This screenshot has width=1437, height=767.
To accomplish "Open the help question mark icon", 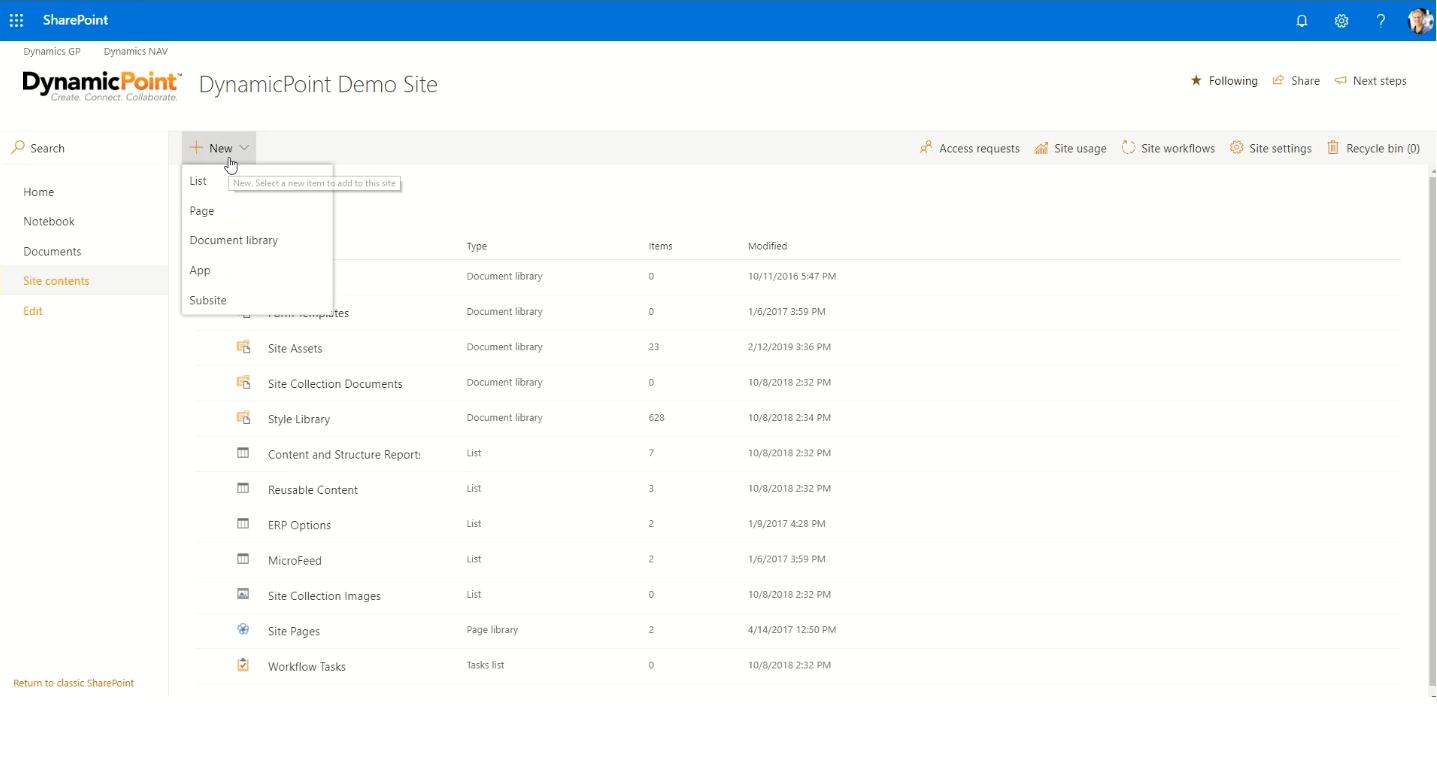I will 1381,20.
